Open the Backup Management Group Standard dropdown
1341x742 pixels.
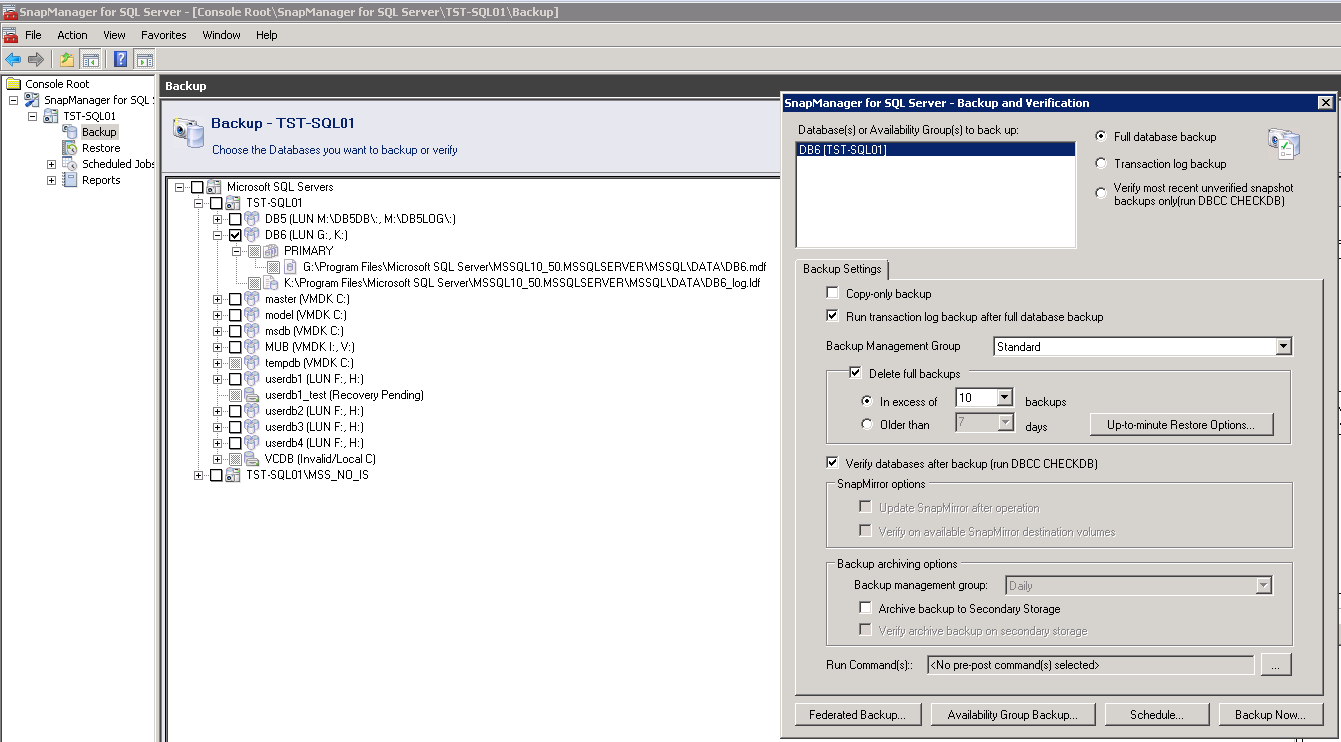[1284, 347]
